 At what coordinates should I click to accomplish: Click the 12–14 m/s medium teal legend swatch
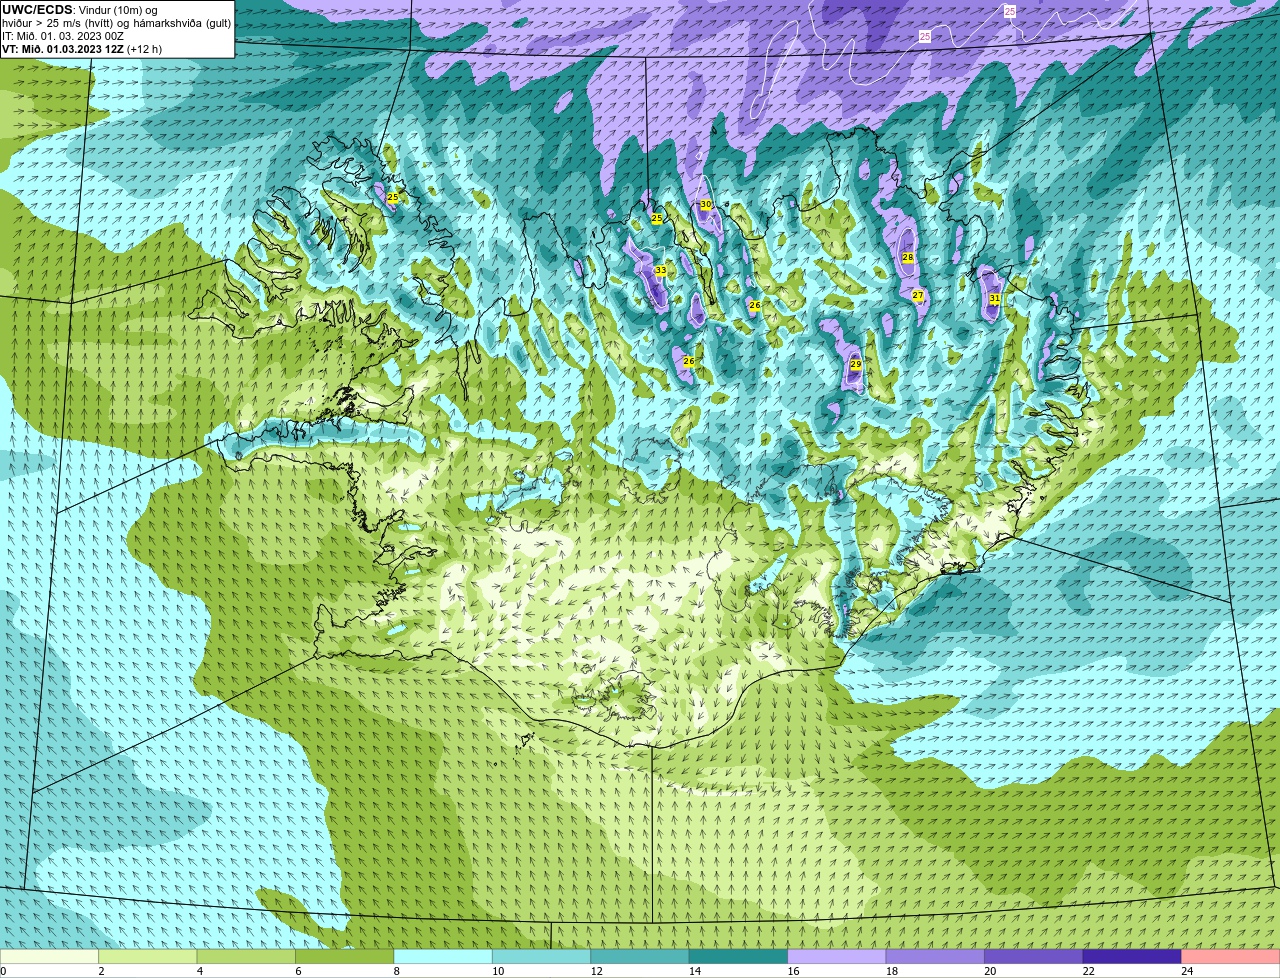(x=640, y=956)
